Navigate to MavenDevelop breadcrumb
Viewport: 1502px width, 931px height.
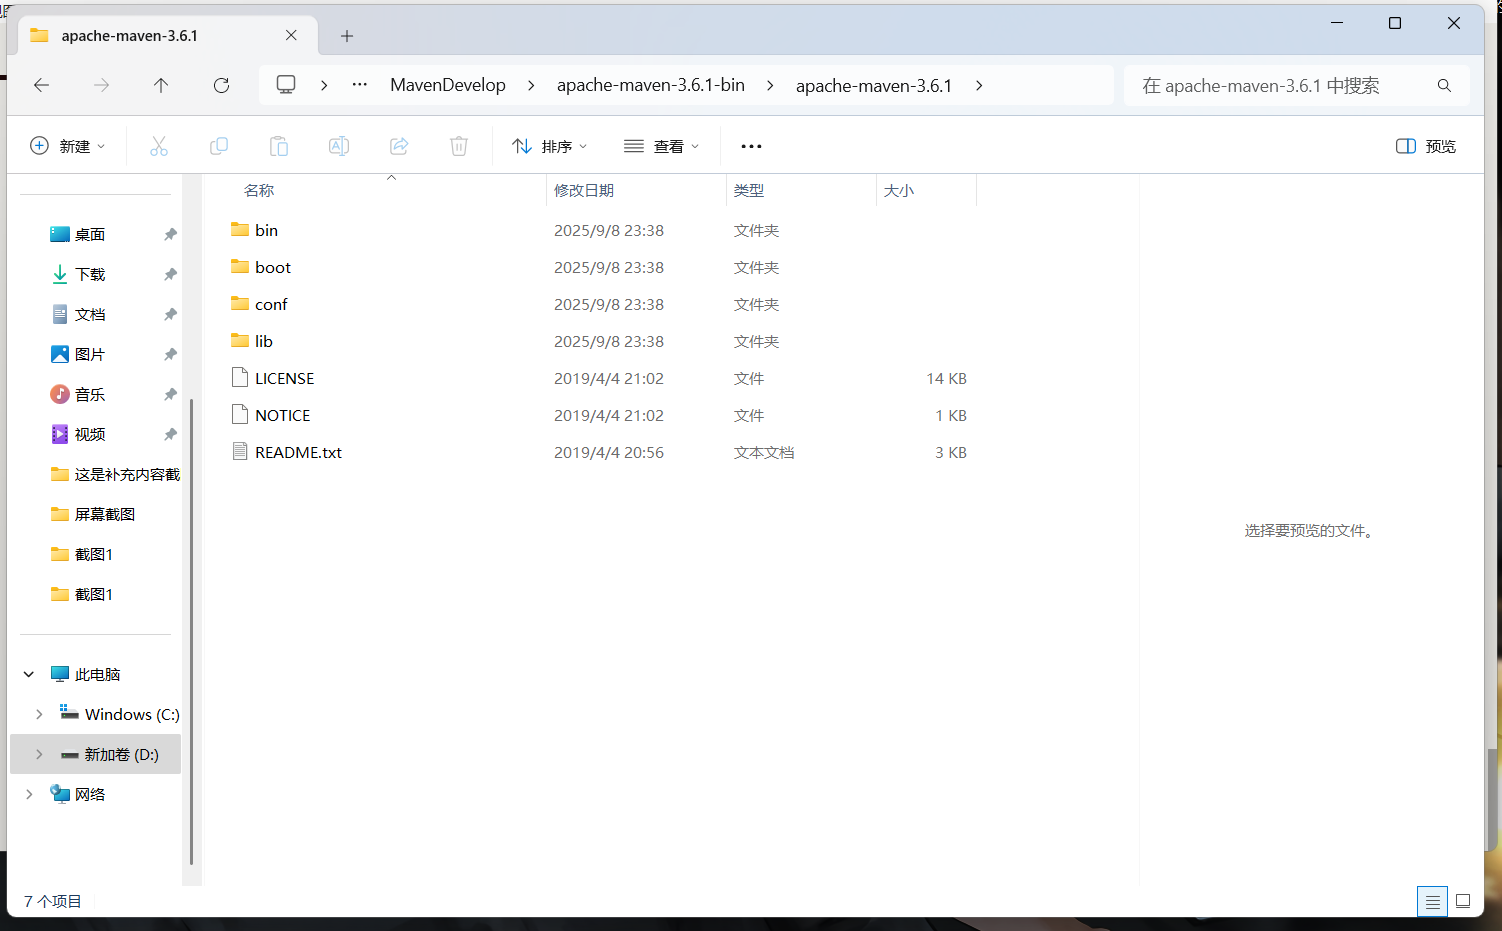click(x=448, y=85)
